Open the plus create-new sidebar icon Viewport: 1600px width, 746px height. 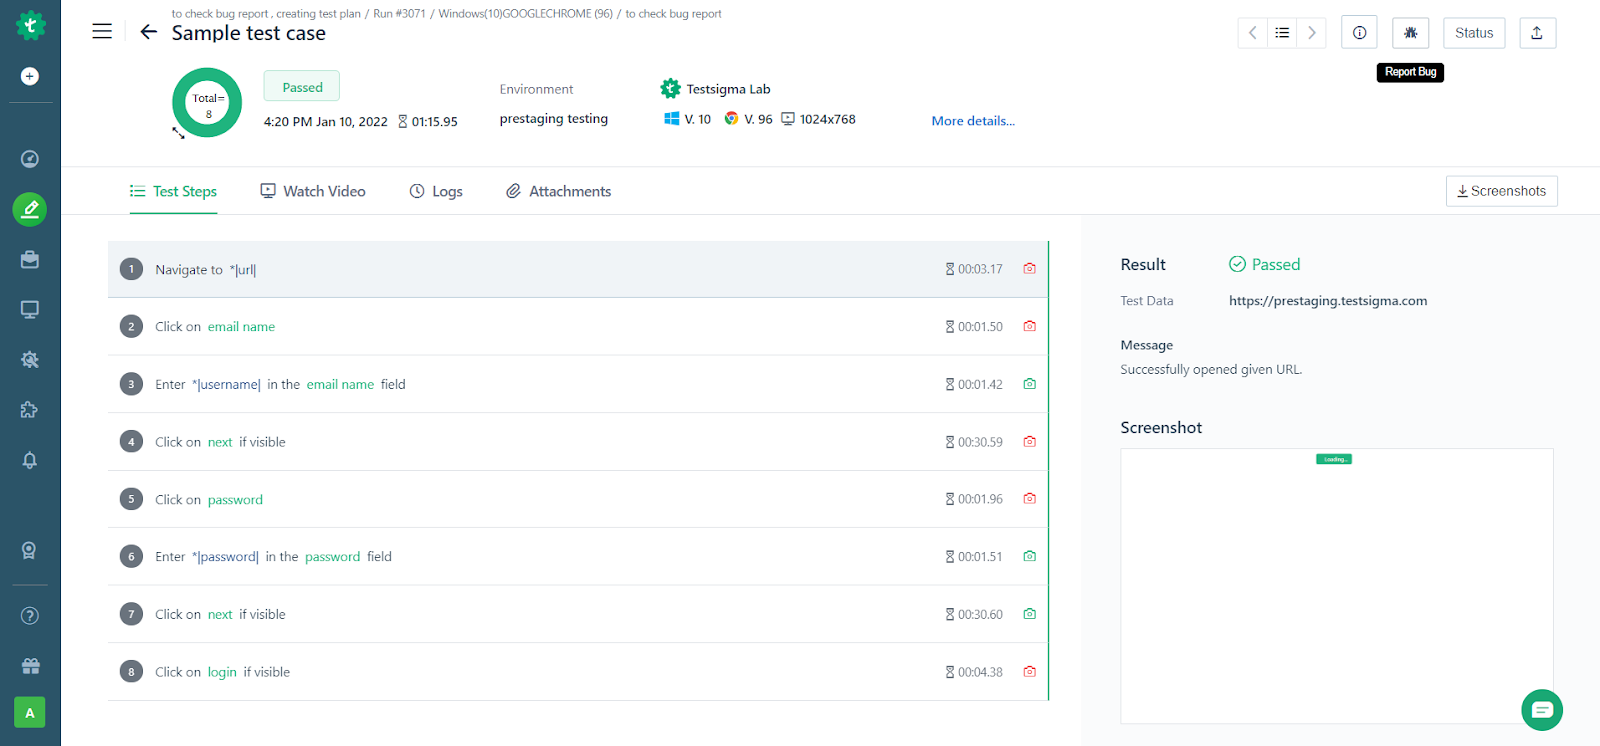point(30,76)
